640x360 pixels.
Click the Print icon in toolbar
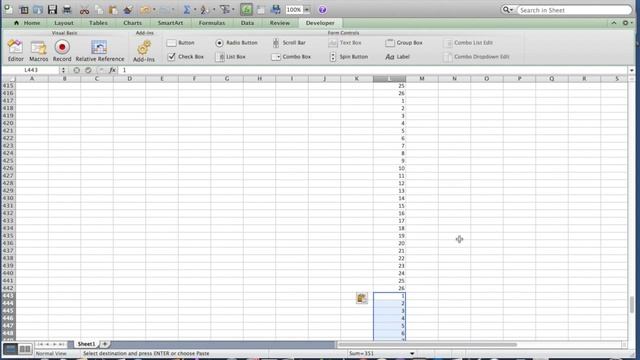(x=67, y=9)
